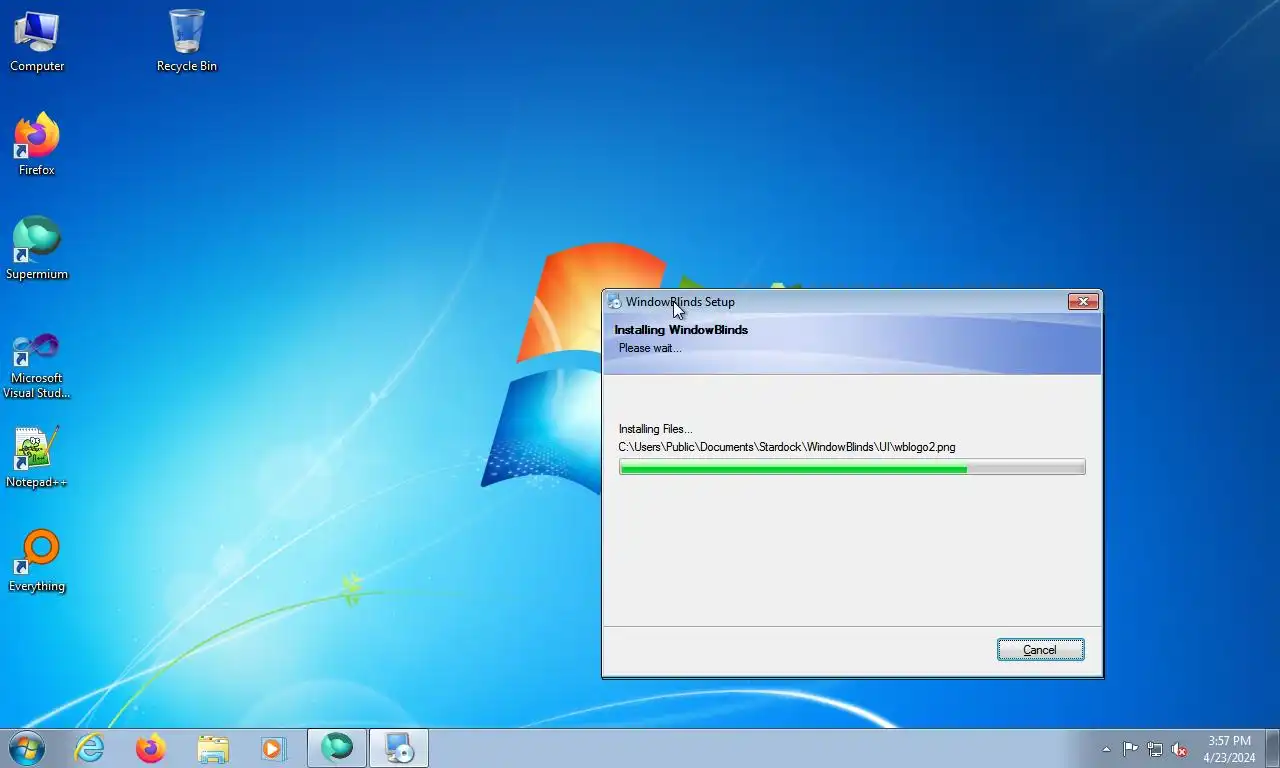Screen dimensions: 1280x768
Task: Open the Recycle Bin desktop icon
Action: click(187, 42)
